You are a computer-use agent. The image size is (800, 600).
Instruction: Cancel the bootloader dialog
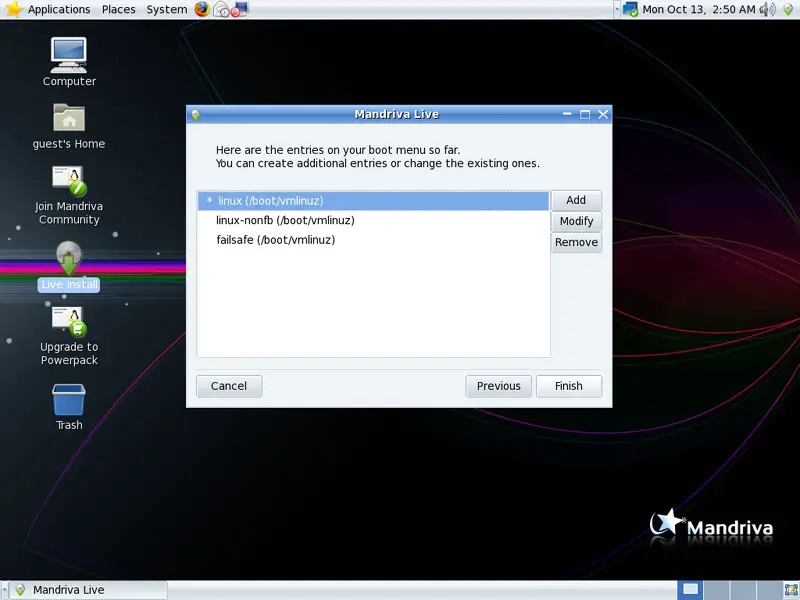(229, 386)
